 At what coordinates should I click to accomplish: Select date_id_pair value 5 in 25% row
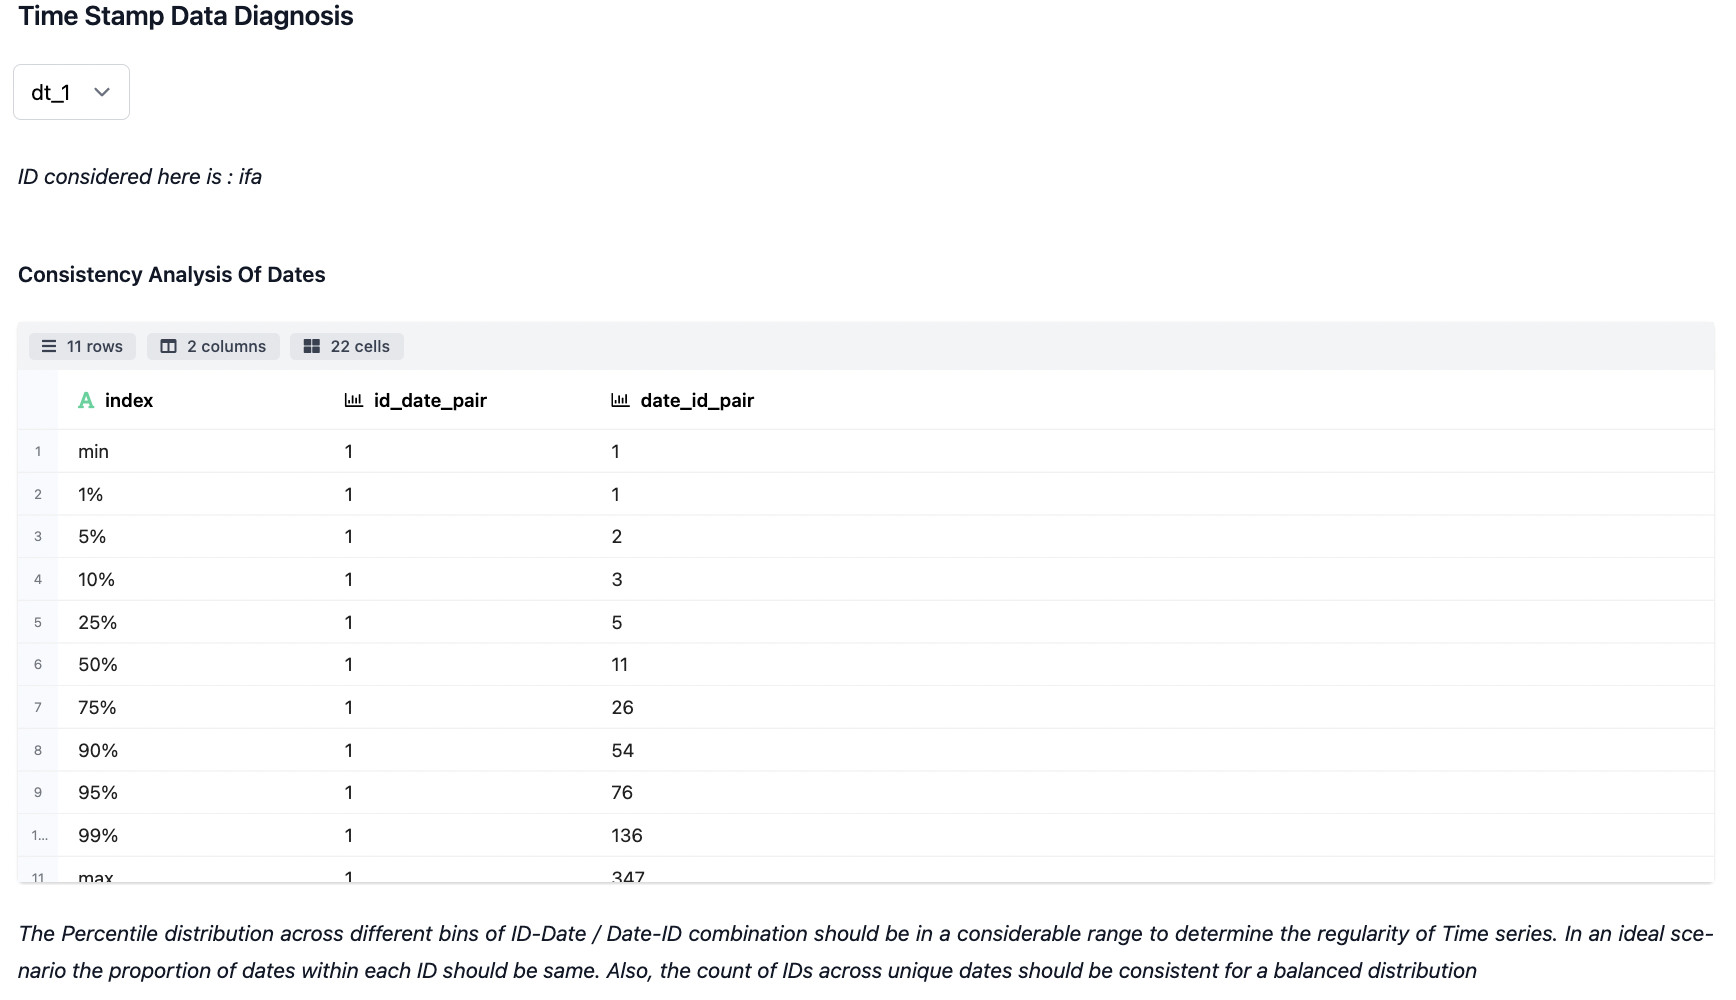[x=617, y=622]
